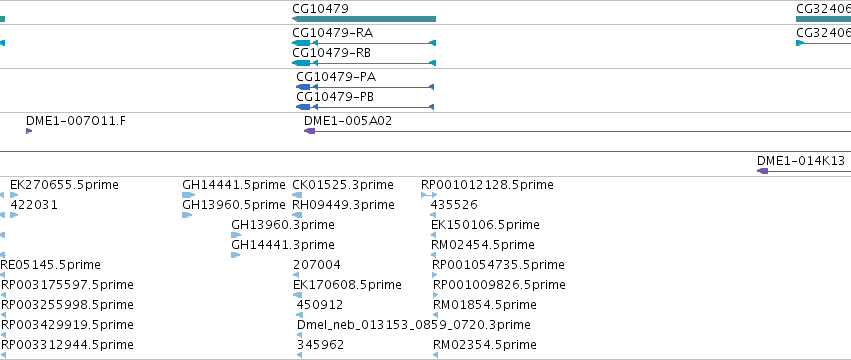Click the 422031 feature label
The width and height of the screenshot is (851, 360).
(34, 205)
